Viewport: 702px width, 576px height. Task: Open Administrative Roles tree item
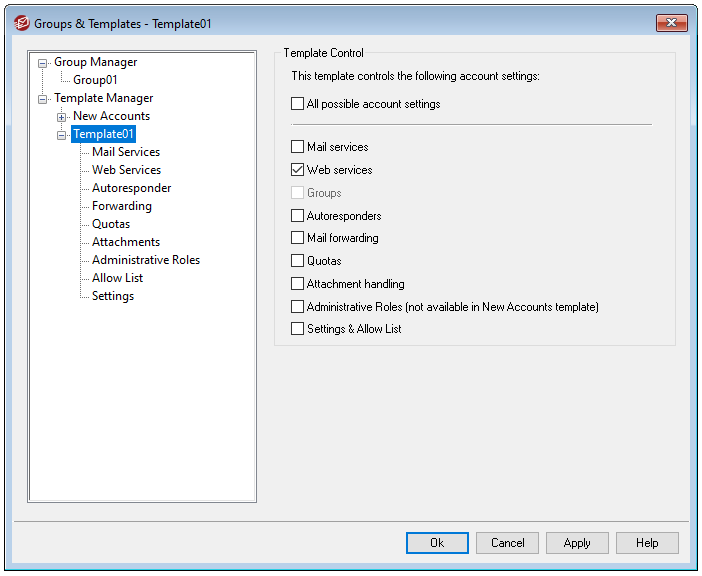[x=146, y=260]
